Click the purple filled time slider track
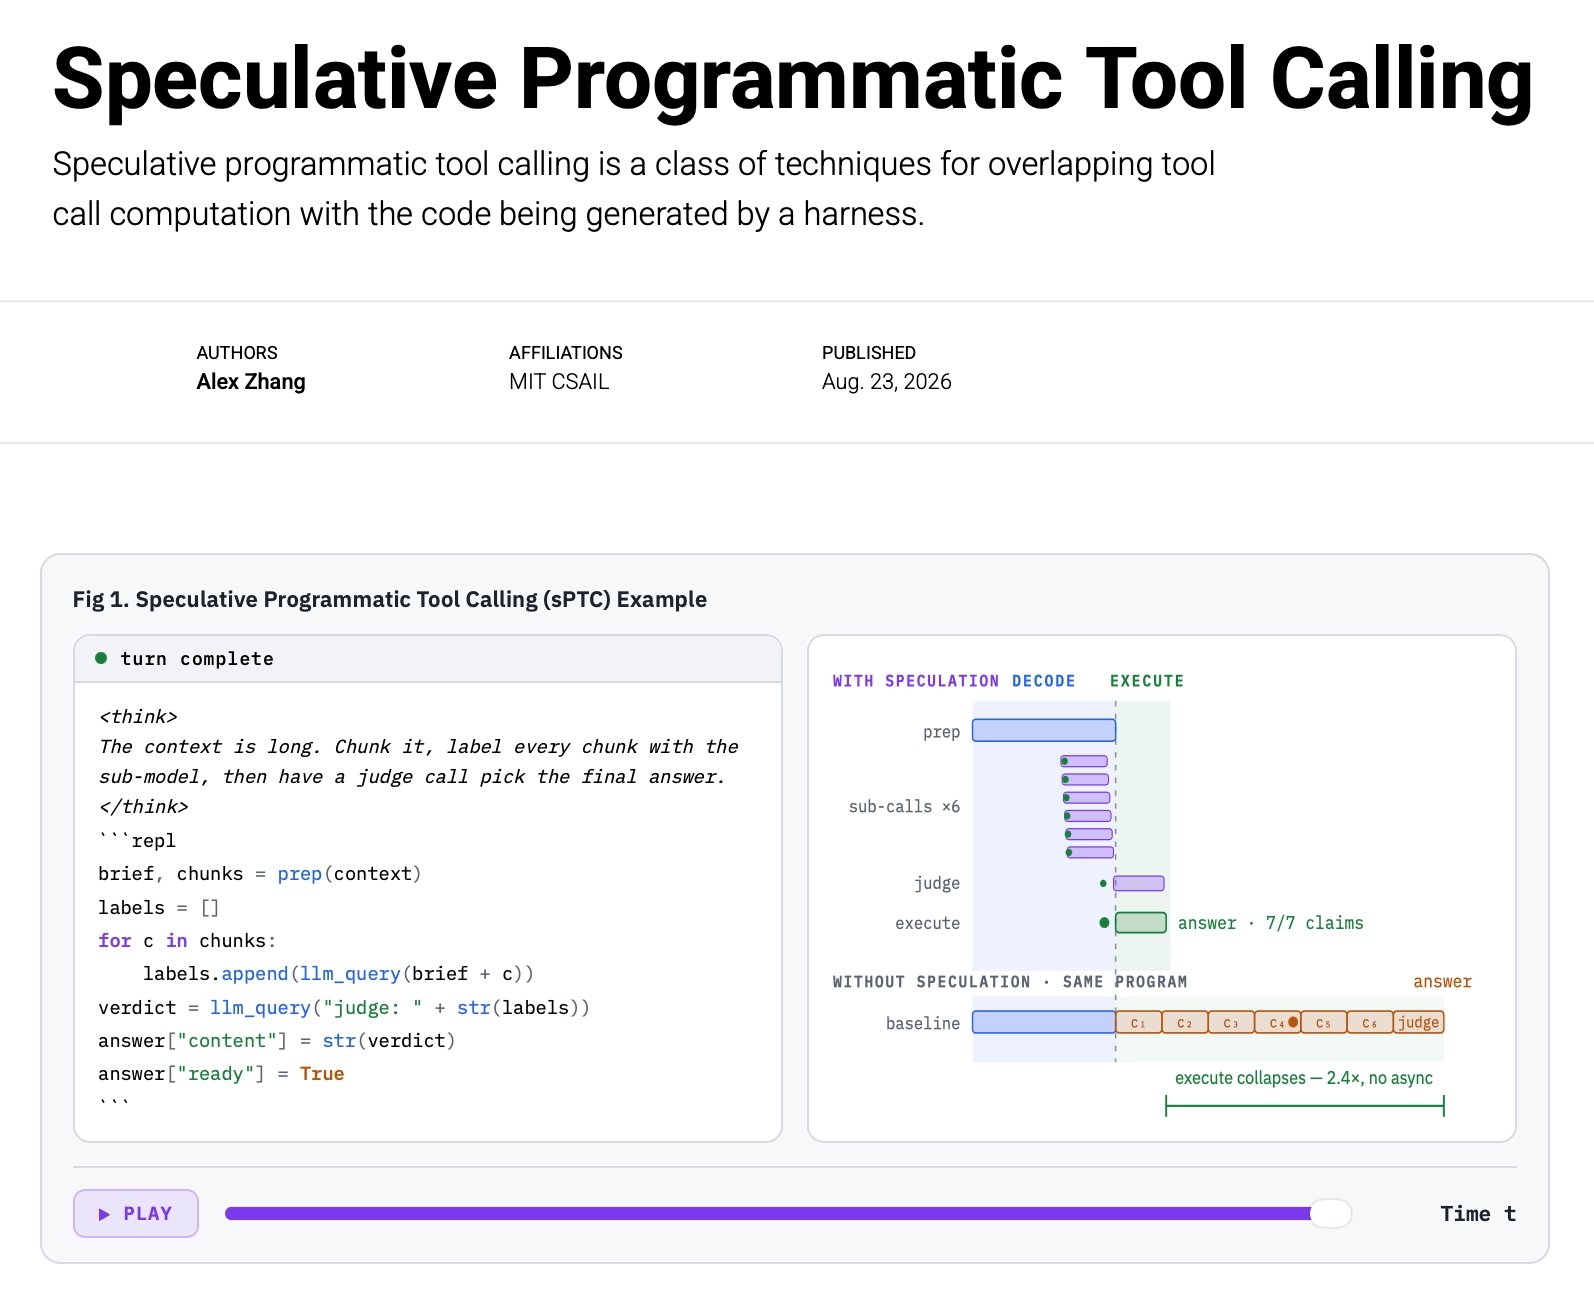The image size is (1594, 1296). pos(768,1213)
